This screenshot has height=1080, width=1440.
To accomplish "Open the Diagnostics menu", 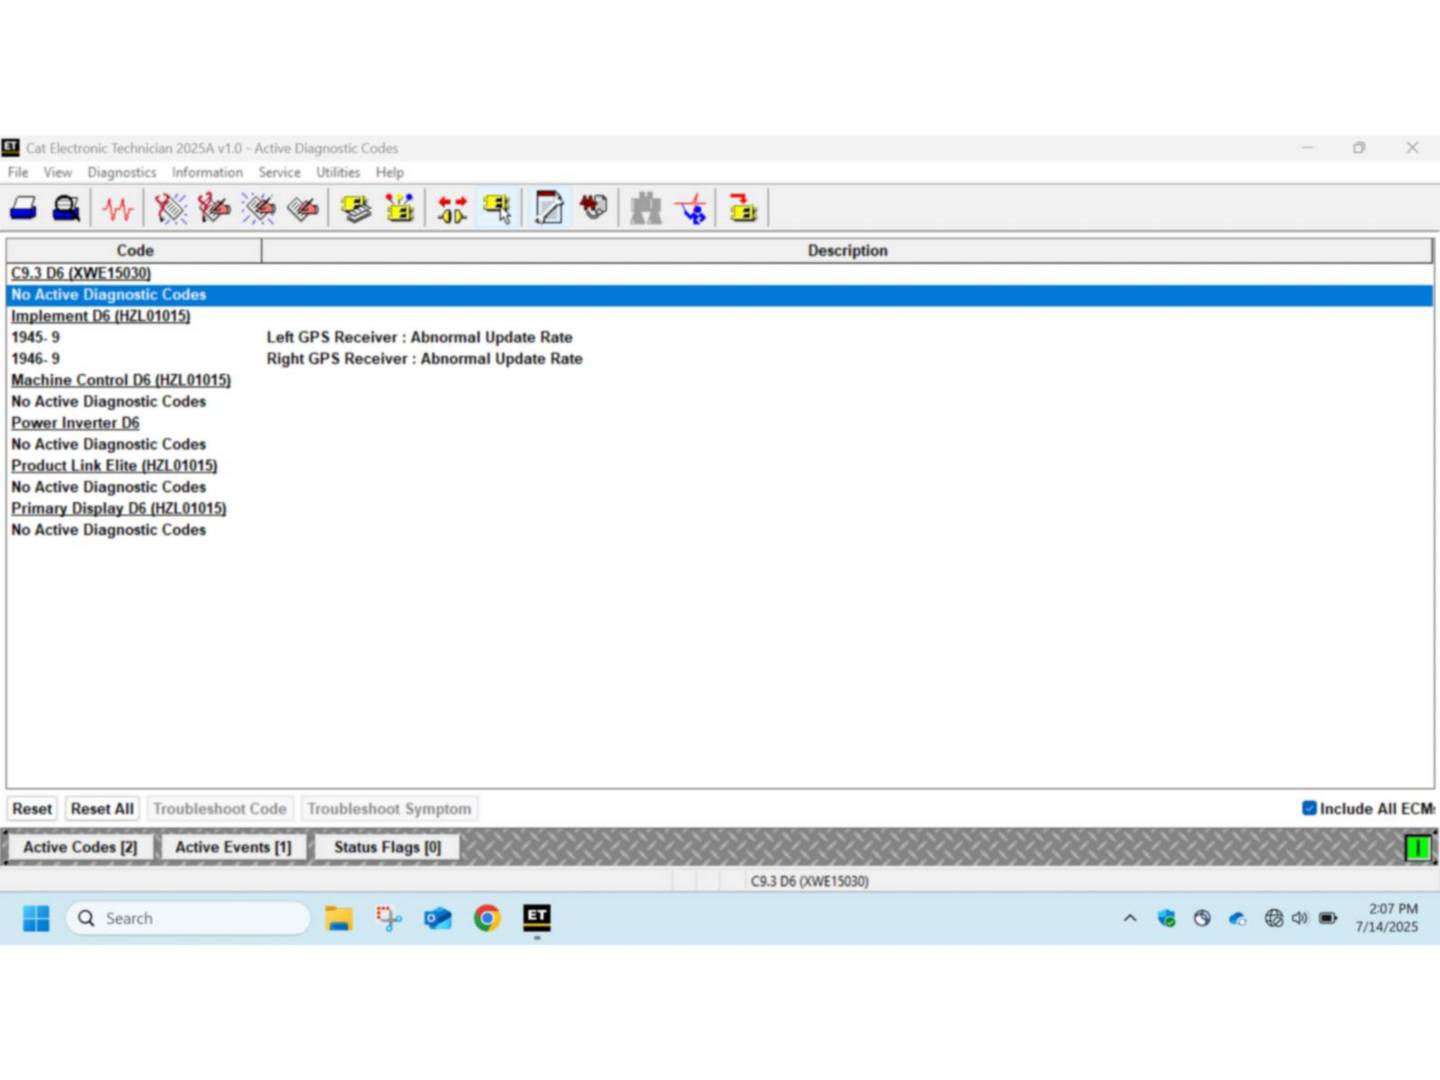I will (x=122, y=172).
